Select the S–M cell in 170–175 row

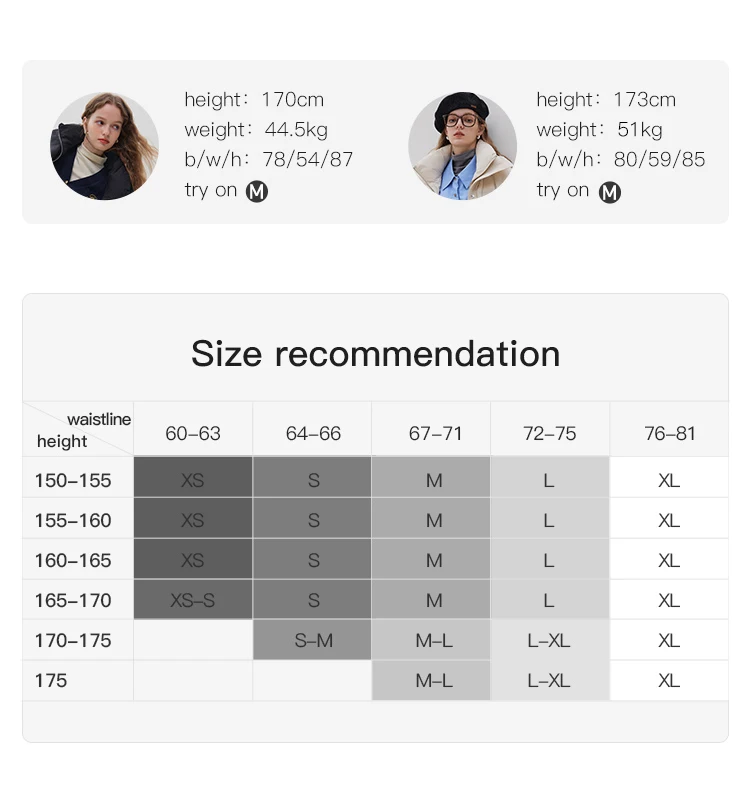(x=312, y=640)
